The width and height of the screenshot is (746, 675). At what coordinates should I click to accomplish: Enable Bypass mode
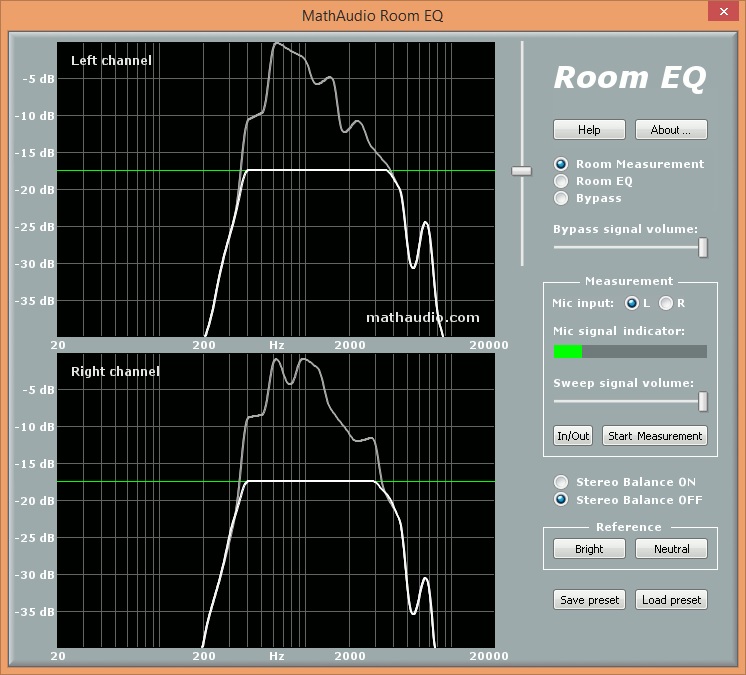coord(562,198)
